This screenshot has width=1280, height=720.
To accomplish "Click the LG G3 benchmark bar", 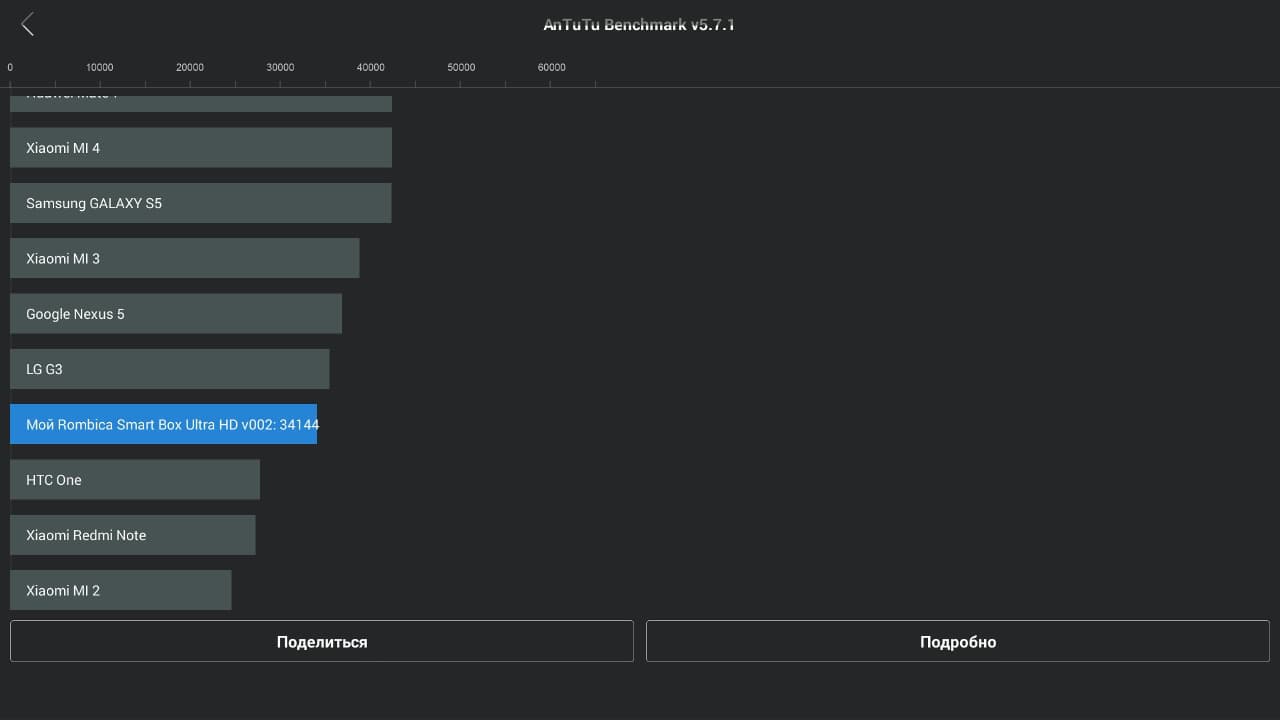I will pyautogui.click(x=169, y=369).
